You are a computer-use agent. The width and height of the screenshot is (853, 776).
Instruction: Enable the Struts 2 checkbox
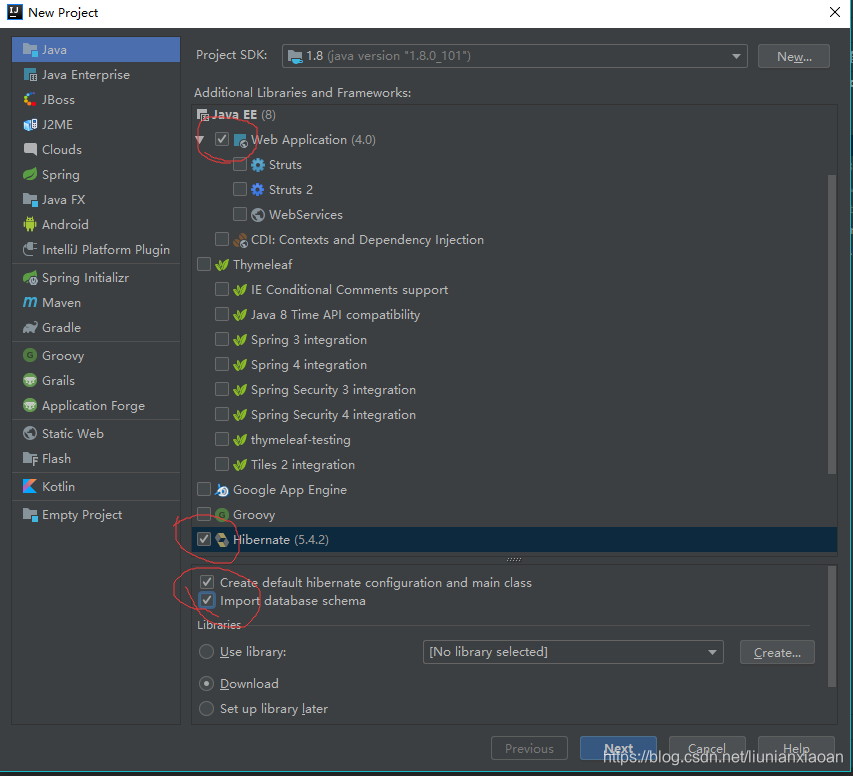pos(239,189)
